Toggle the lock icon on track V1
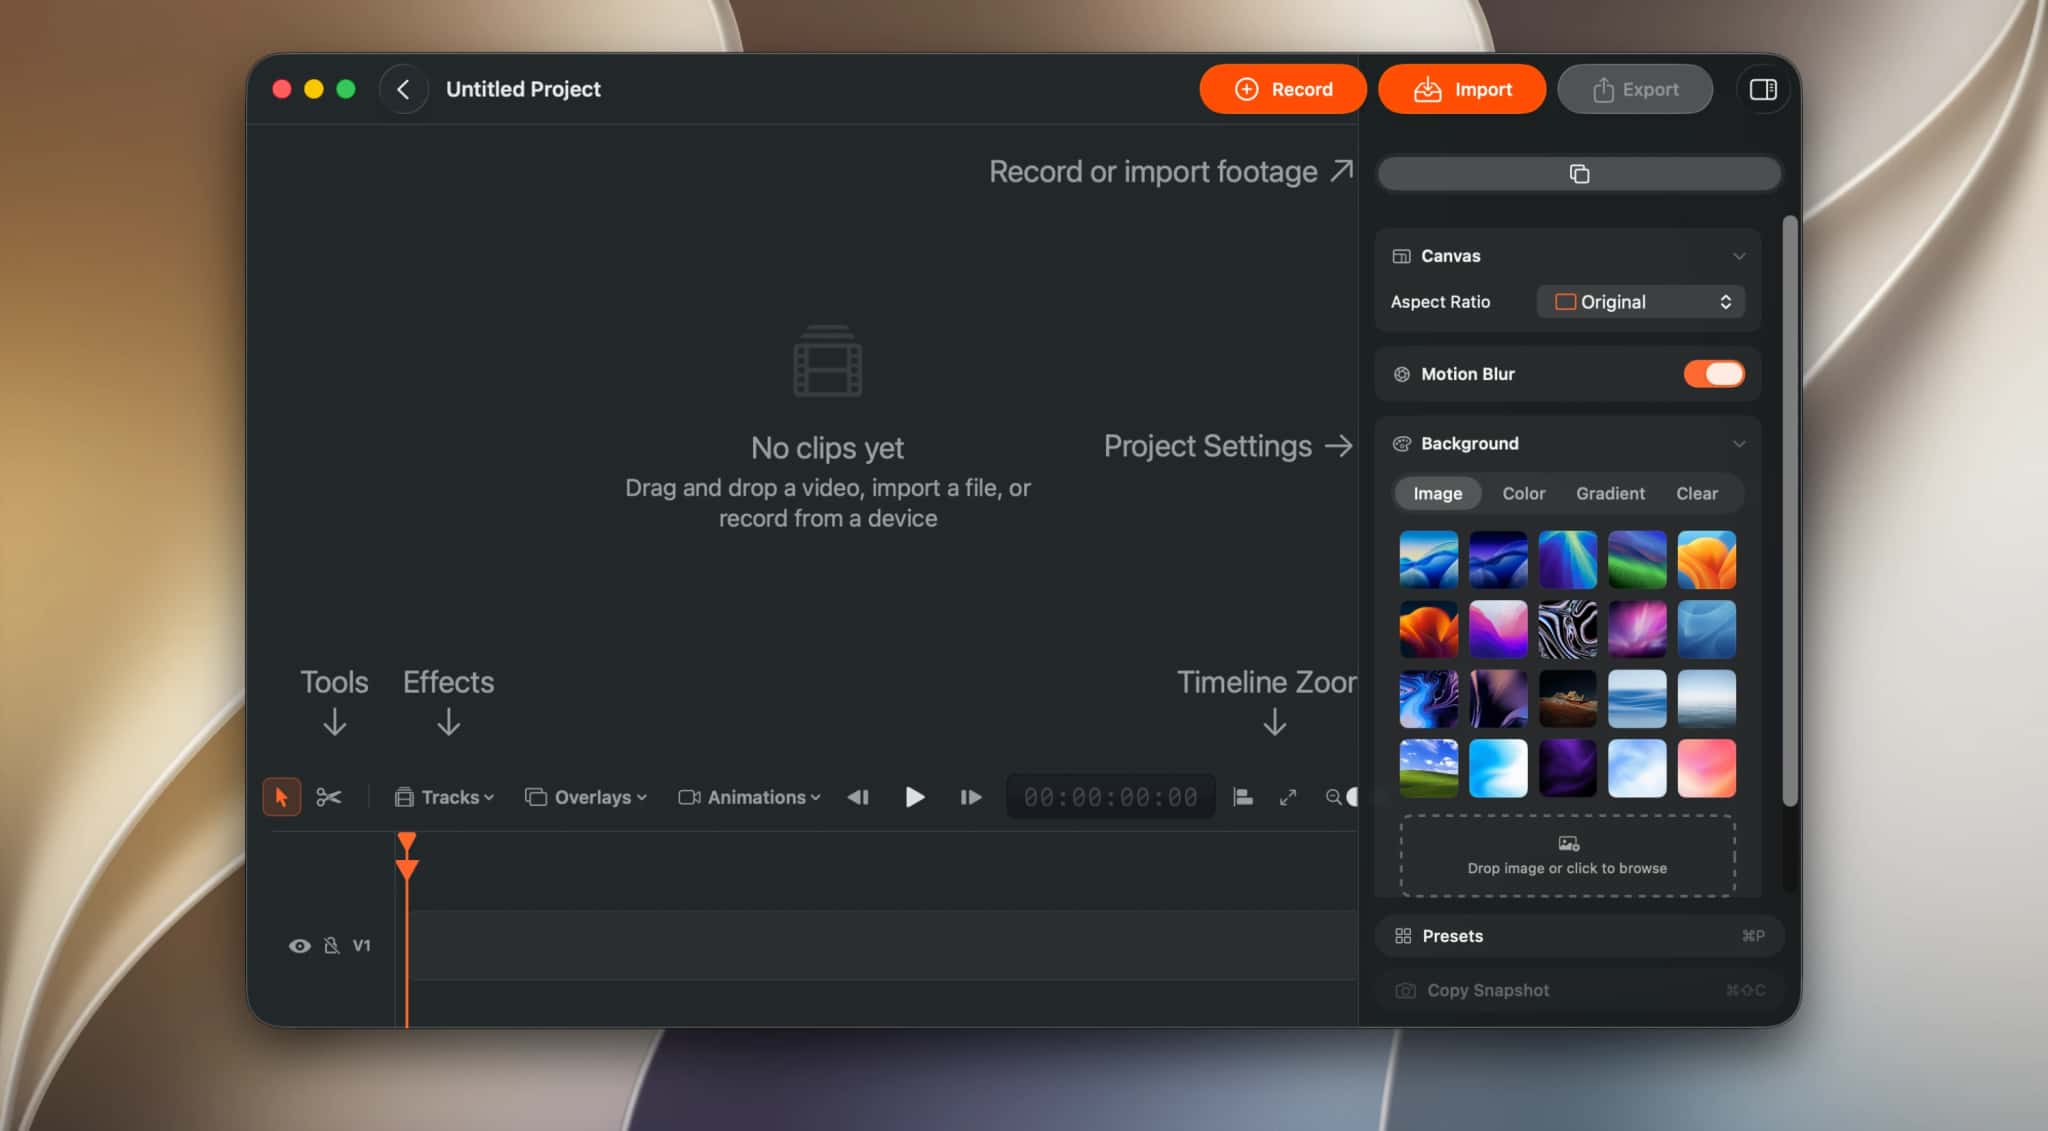The image size is (2048, 1131). pos(331,945)
